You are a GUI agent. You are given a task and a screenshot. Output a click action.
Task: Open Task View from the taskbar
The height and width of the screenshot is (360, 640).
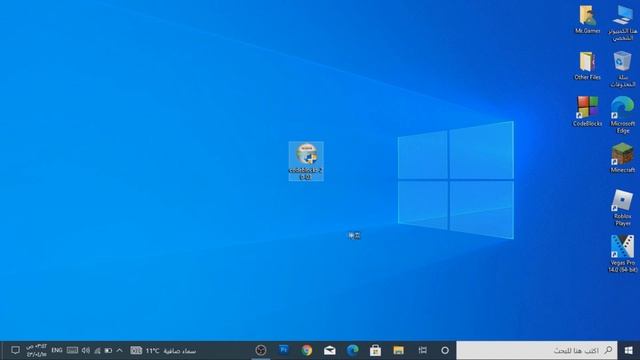422,351
